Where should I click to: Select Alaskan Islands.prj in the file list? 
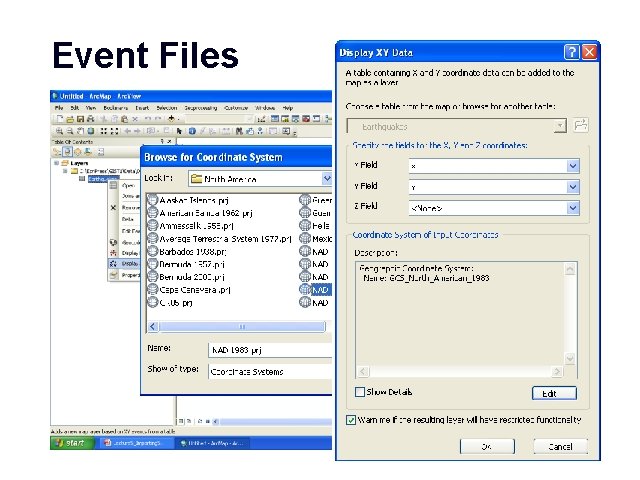coord(188,200)
